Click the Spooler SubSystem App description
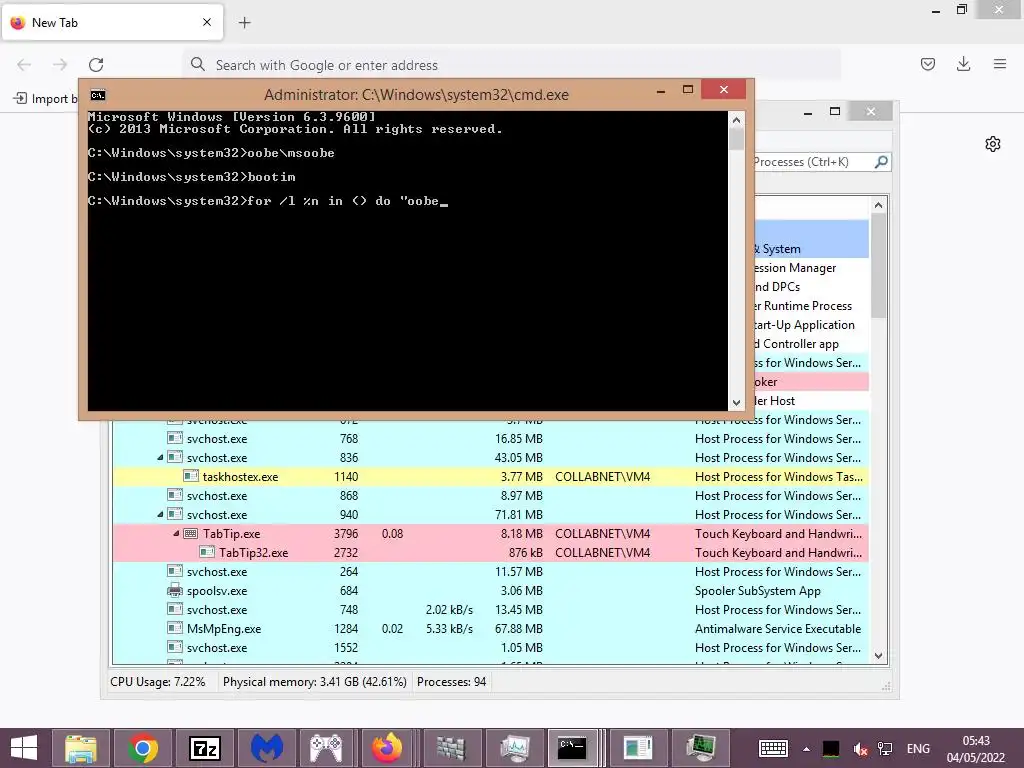Screen dimensions: 1024x768 coord(758,590)
